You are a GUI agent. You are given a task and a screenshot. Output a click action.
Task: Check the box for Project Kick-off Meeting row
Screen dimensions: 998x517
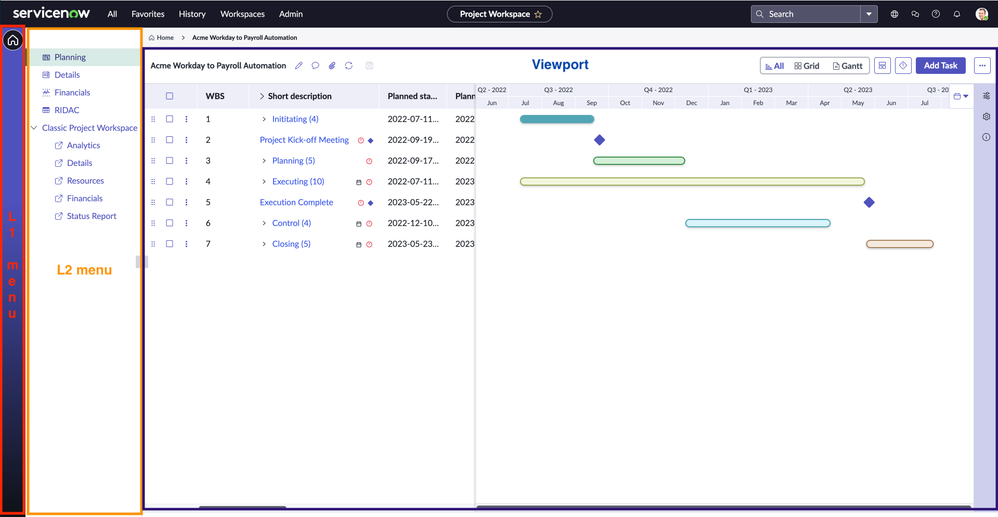[169, 139]
